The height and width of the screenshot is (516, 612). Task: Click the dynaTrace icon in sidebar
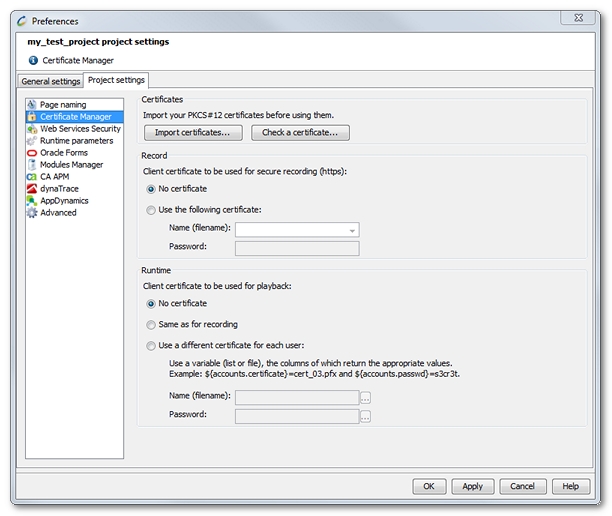(x=32, y=189)
